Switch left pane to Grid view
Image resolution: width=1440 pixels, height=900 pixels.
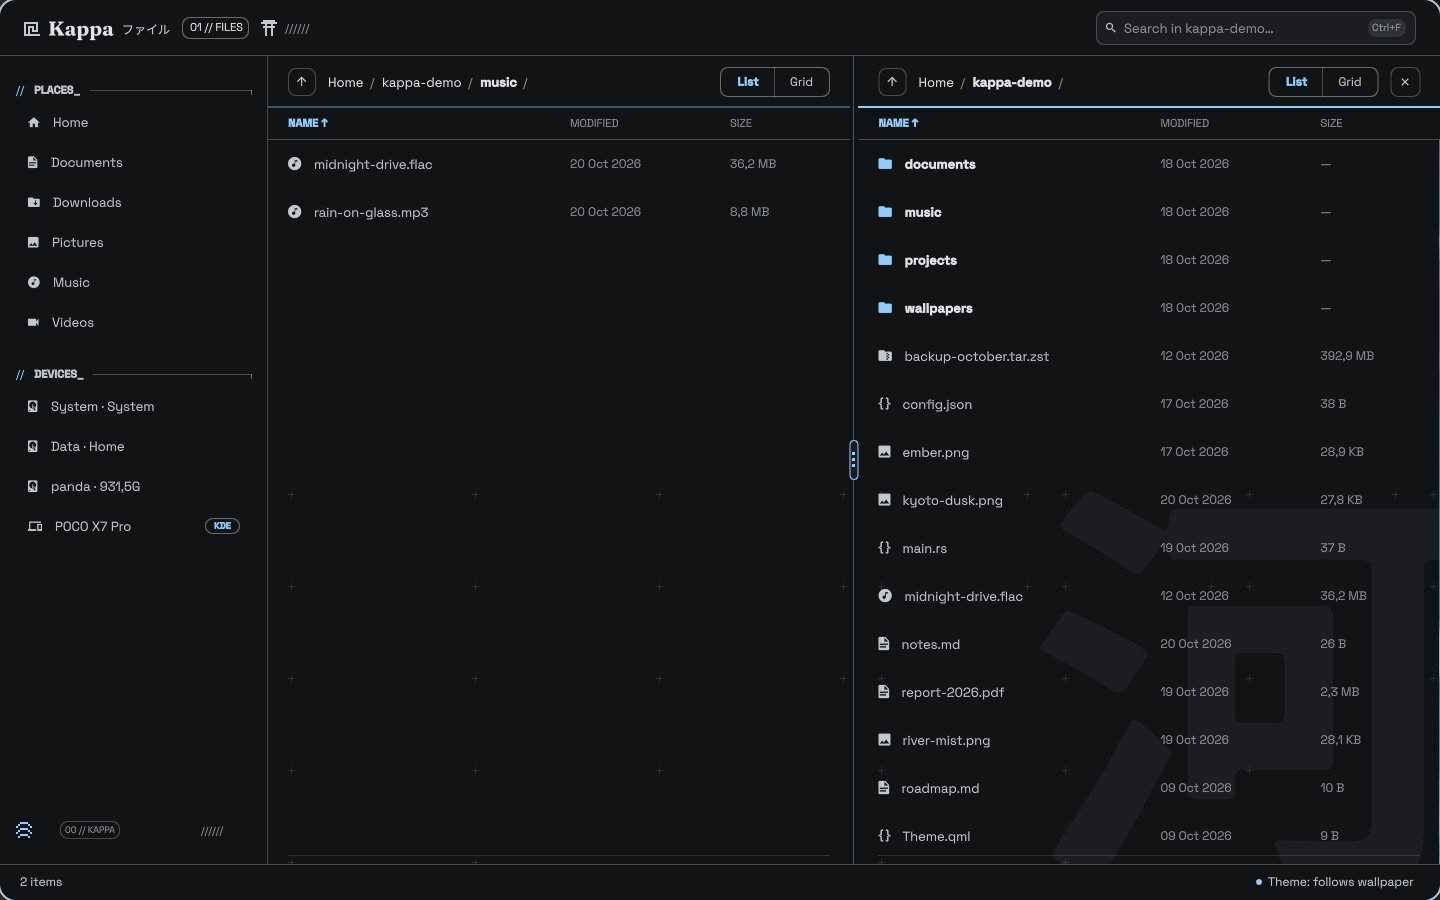pyautogui.click(x=801, y=82)
